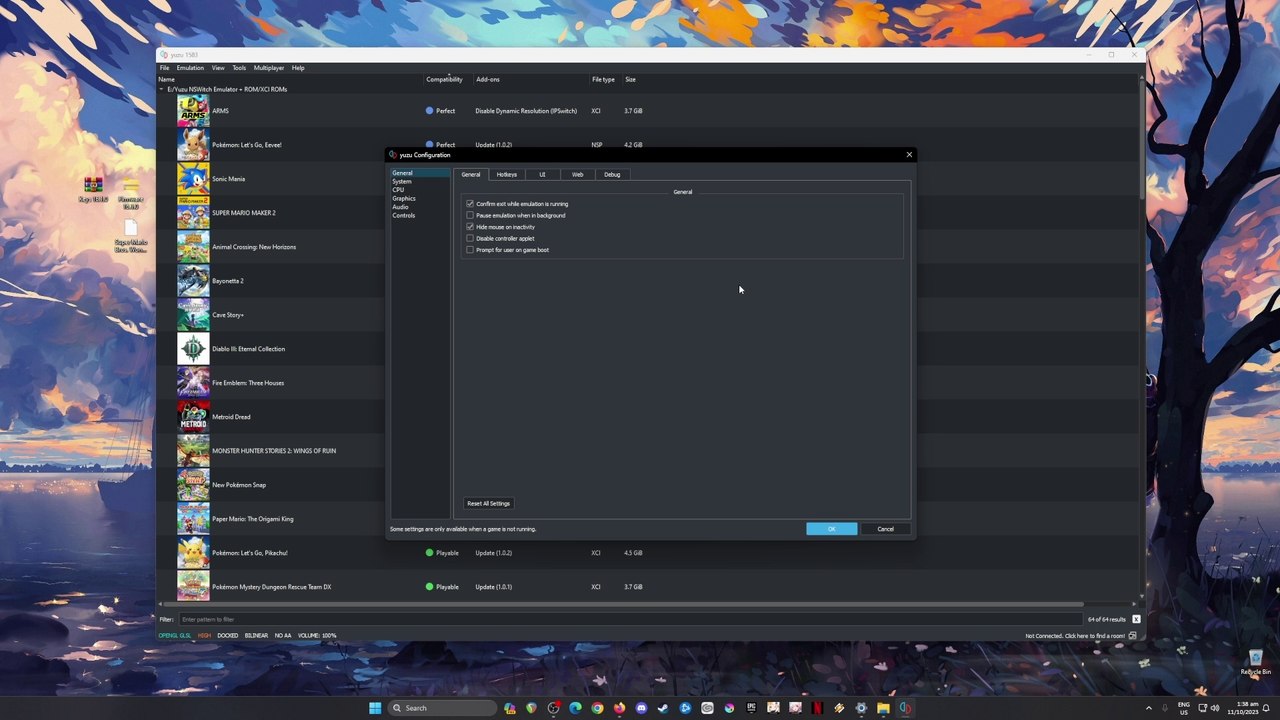Click the Reset All Settings button
1280x720 pixels.
pyautogui.click(x=488, y=503)
